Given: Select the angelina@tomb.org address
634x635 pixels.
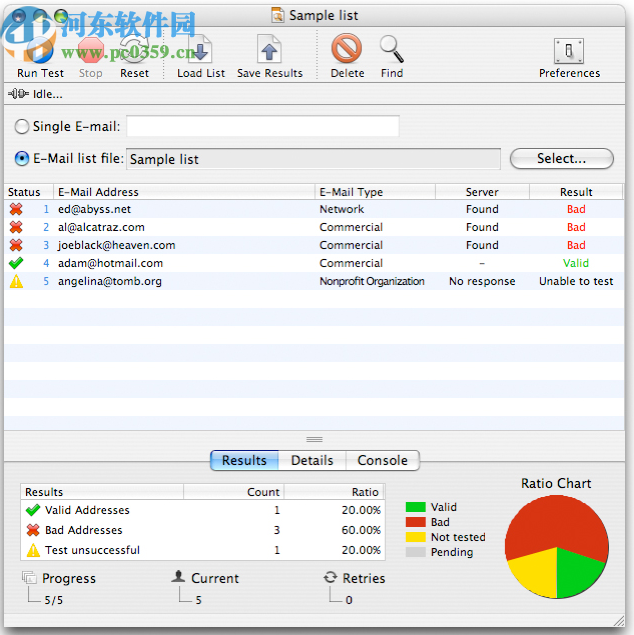Looking at the screenshot, I should pyautogui.click(x=110, y=281).
